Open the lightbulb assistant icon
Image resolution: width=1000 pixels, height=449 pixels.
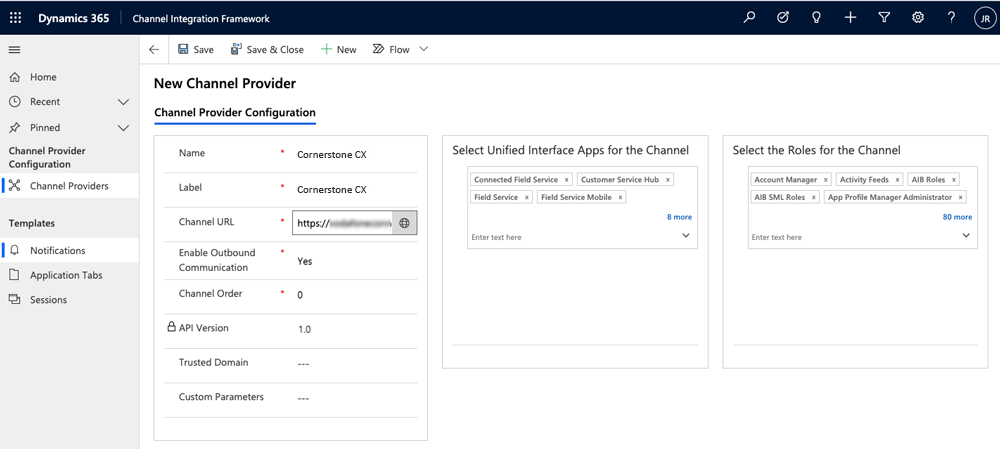click(816, 18)
